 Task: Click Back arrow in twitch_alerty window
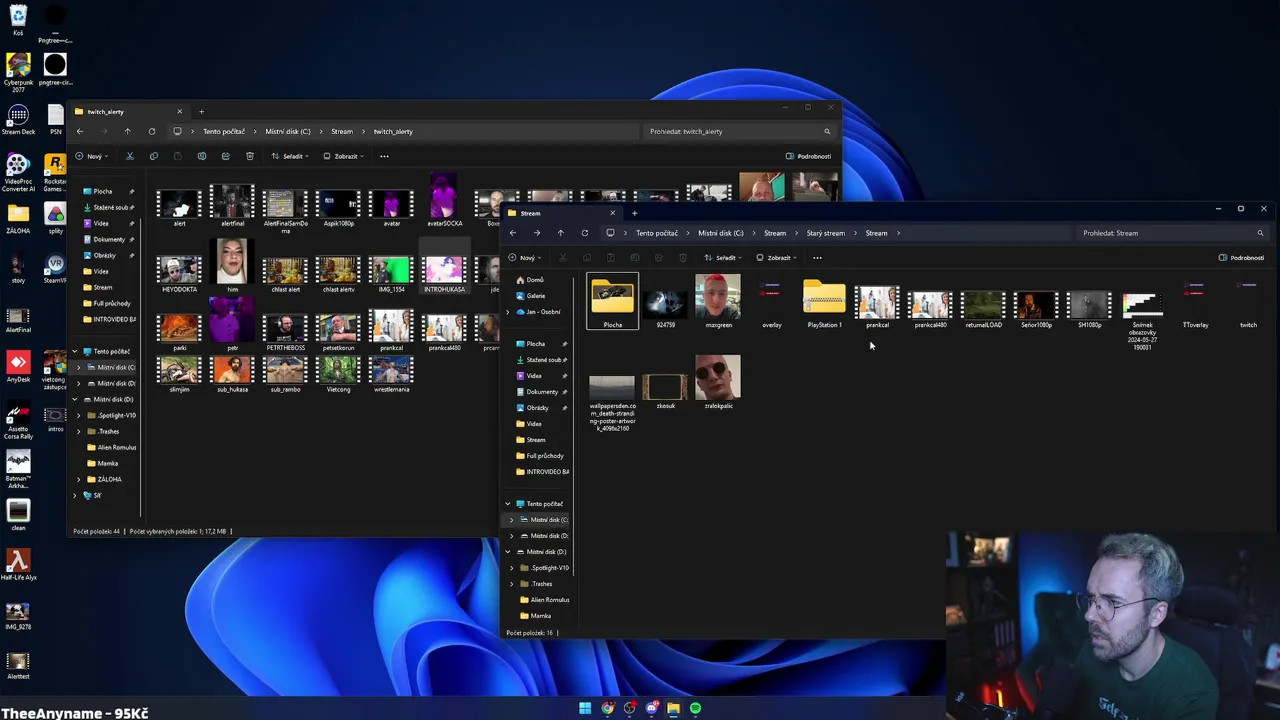[x=80, y=131]
